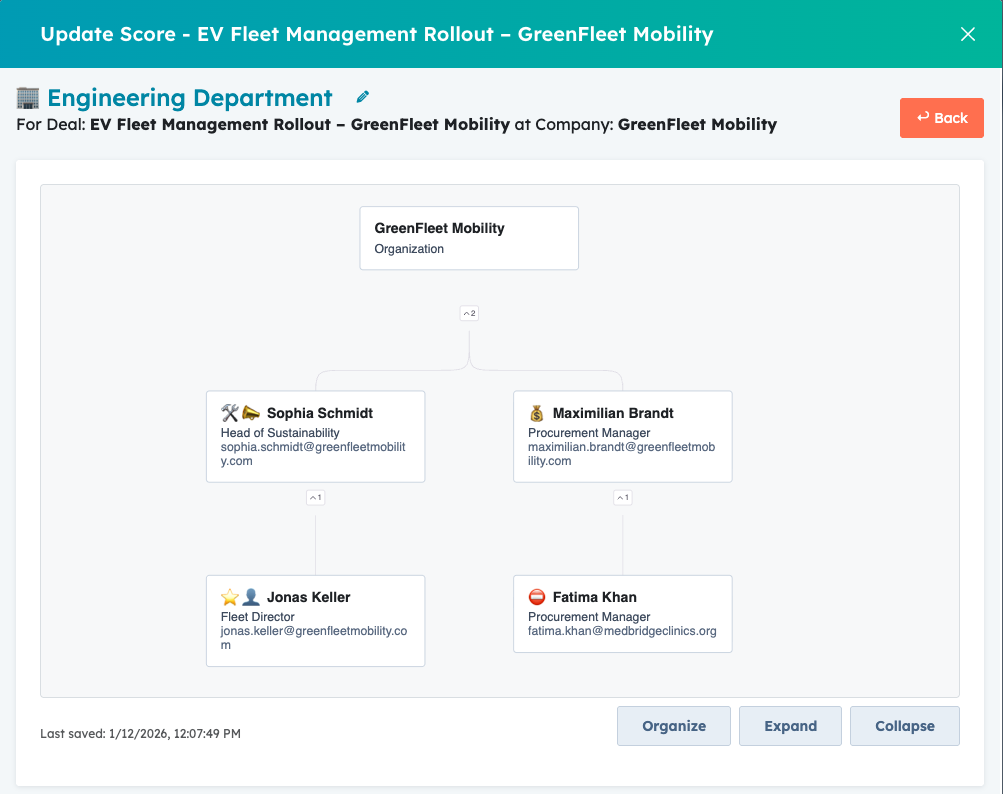Select the money bag icon on Maximilian Brandt's card
1003x794 pixels.
(x=537, y=412)
